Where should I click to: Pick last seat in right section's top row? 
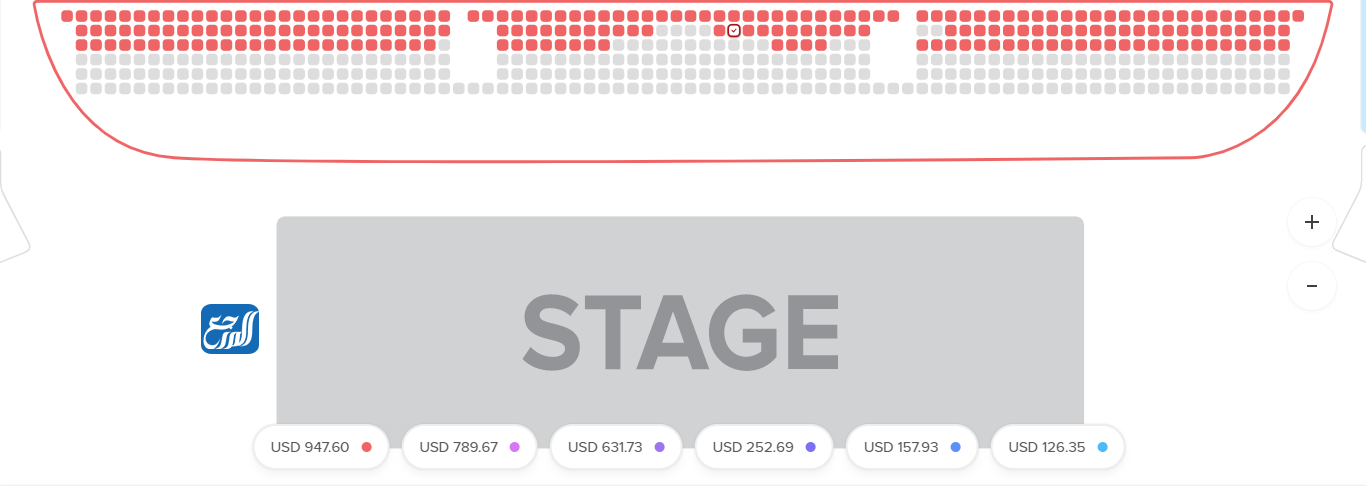[x=1298, y=16]
